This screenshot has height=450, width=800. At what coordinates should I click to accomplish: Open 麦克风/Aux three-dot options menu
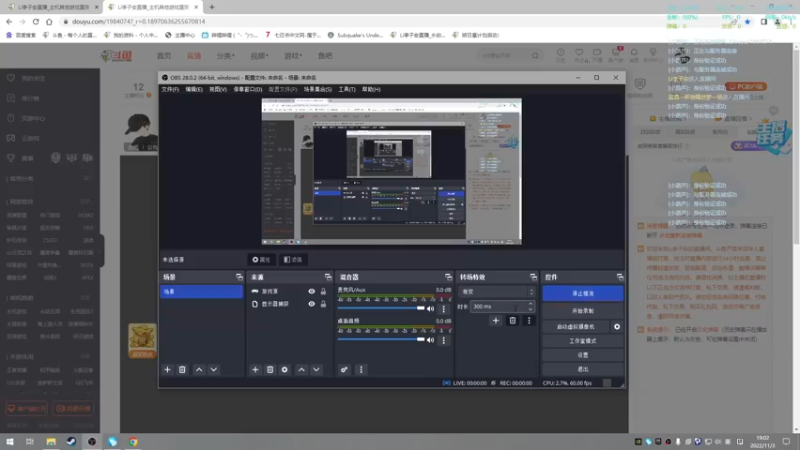(x=443, y=309)
